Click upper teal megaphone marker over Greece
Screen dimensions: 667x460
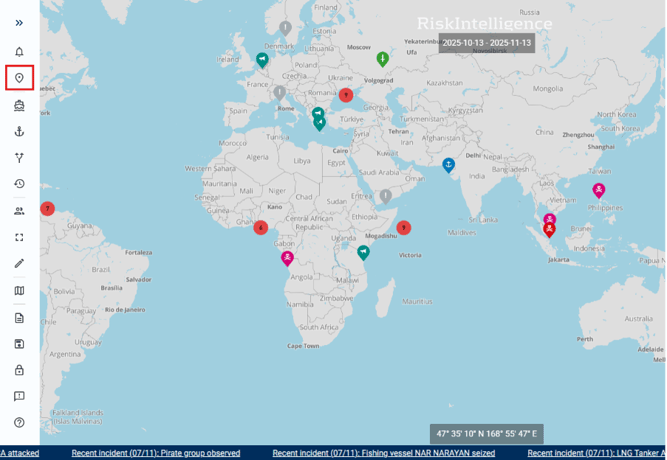click(x=318, y=113)
